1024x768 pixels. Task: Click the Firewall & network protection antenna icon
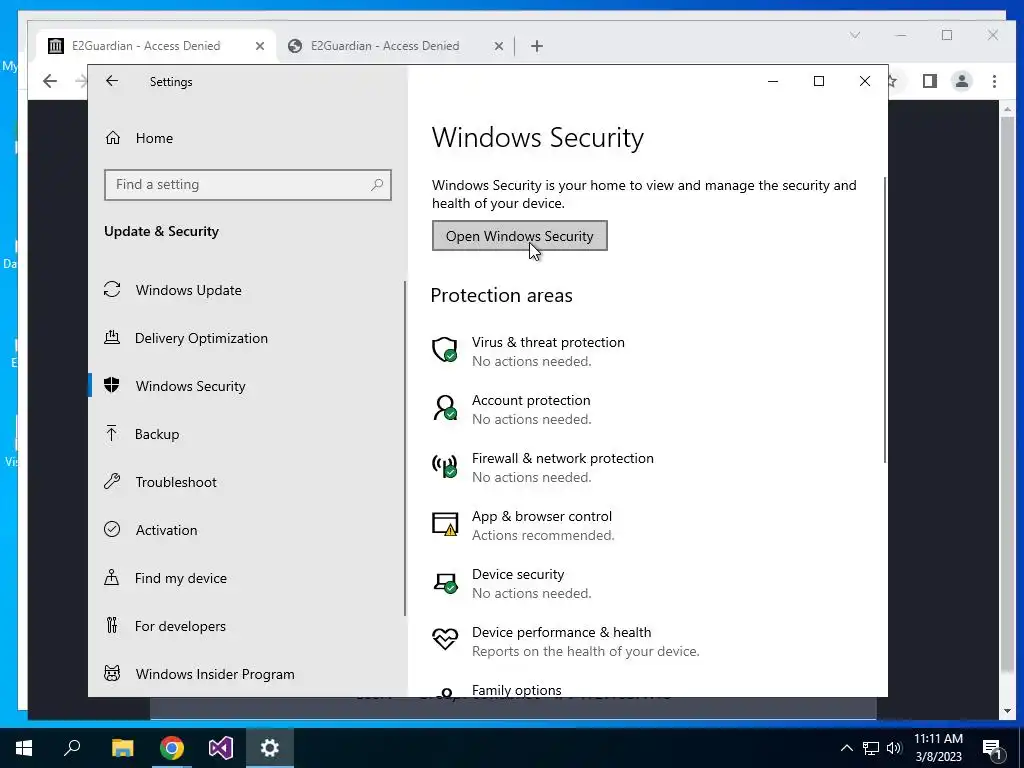(x=445, y=466)
